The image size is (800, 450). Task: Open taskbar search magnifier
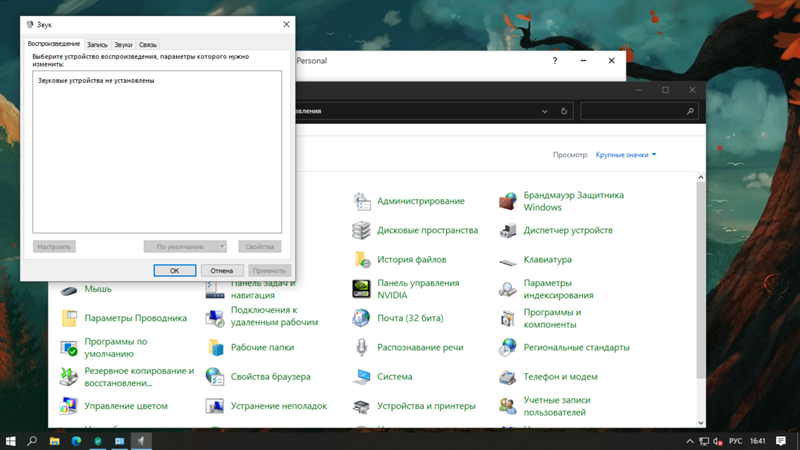(x=32, y=441)
